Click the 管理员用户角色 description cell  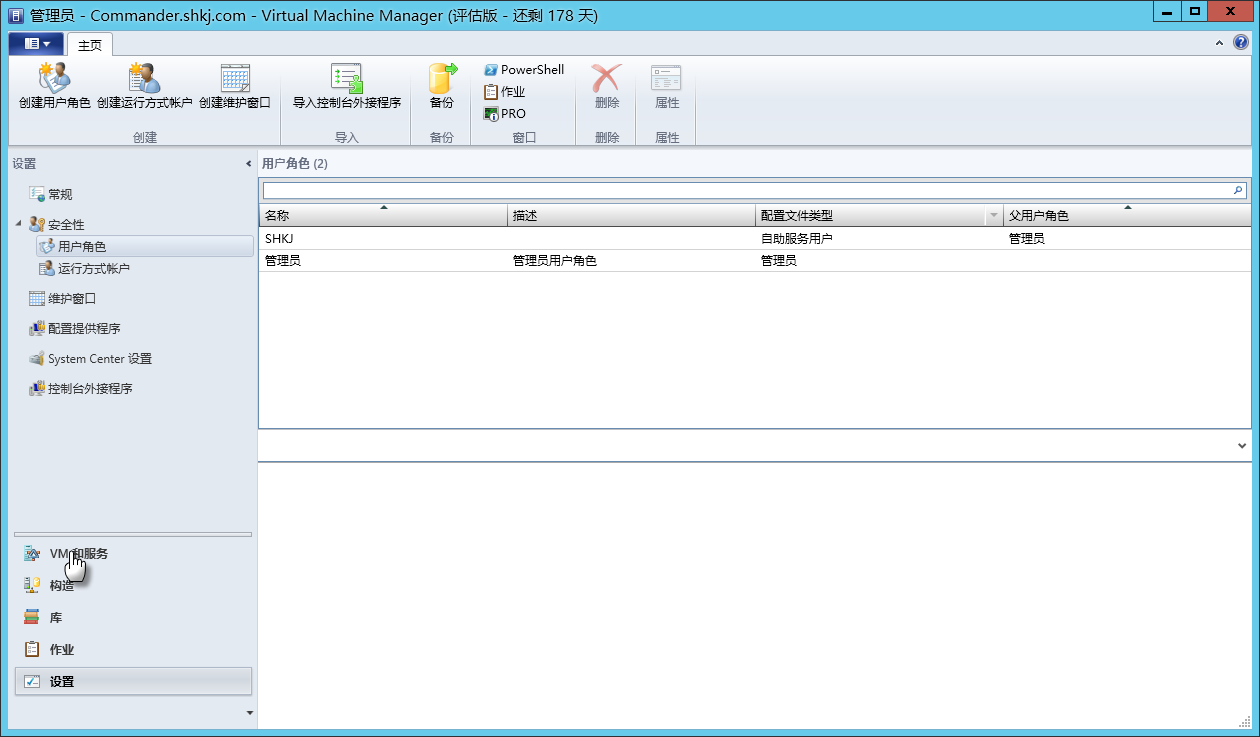tap(555, 261)
